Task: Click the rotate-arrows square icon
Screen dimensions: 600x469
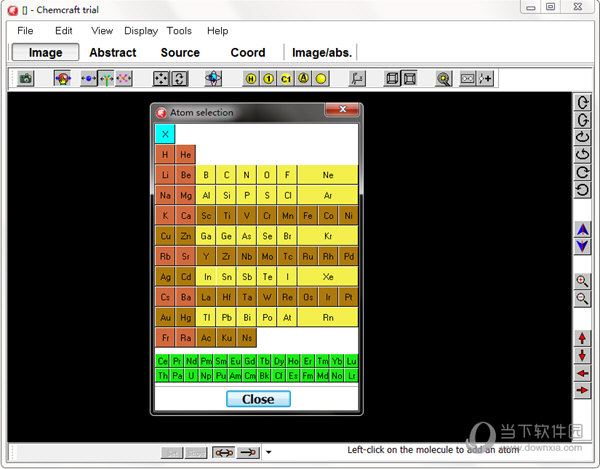Action: tap(179, 79)
